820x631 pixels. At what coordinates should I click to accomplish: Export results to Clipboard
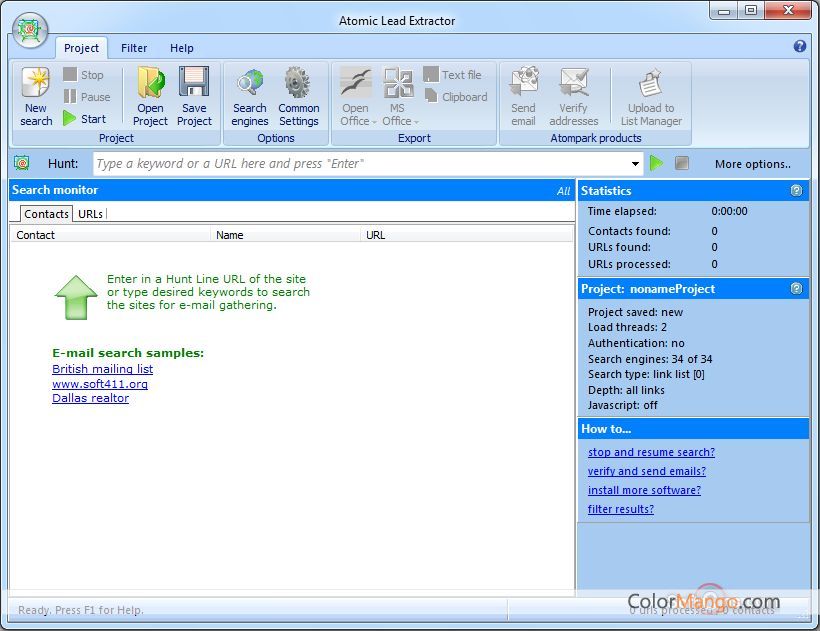pos(455,97)
